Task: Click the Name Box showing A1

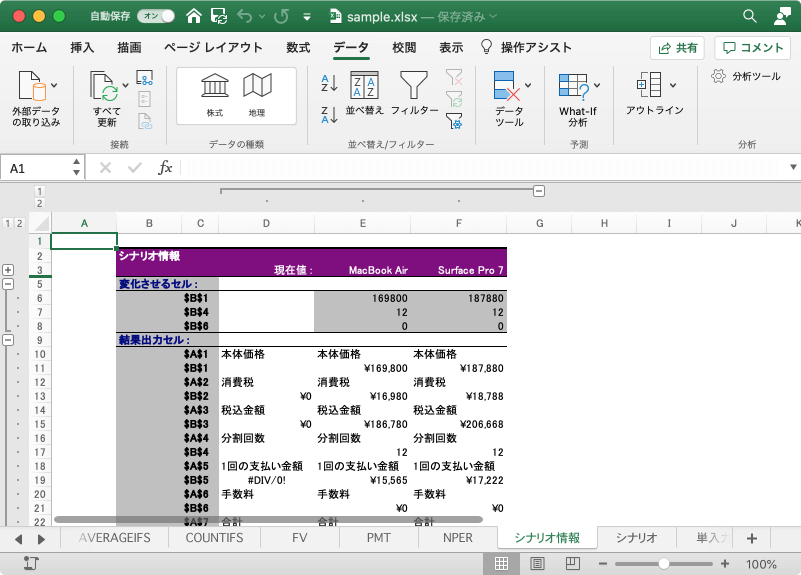Action: click(40, 168)
